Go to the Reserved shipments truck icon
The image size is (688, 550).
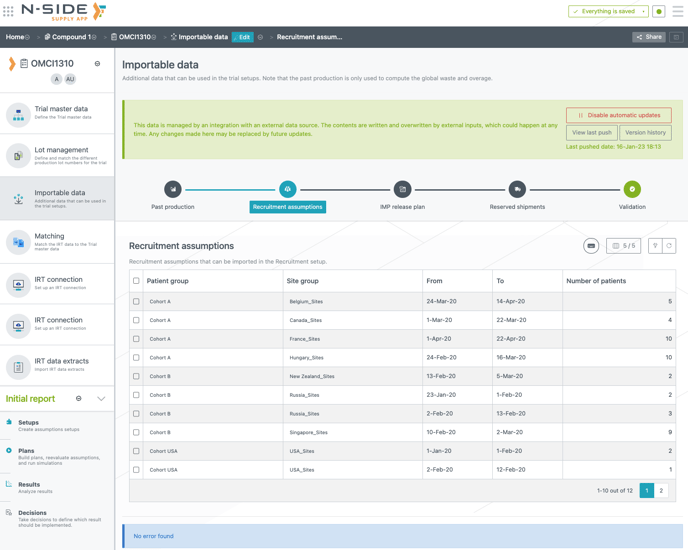click(517, 189)
